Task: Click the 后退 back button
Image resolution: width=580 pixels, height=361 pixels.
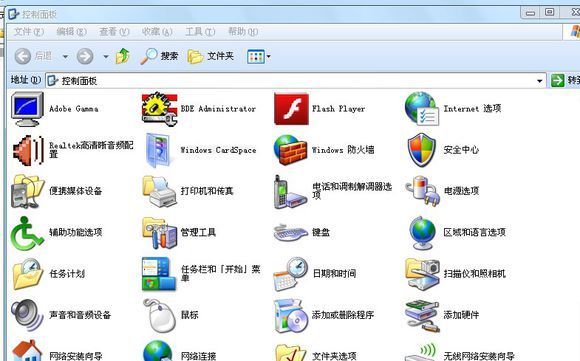Action: click(34, 56)
